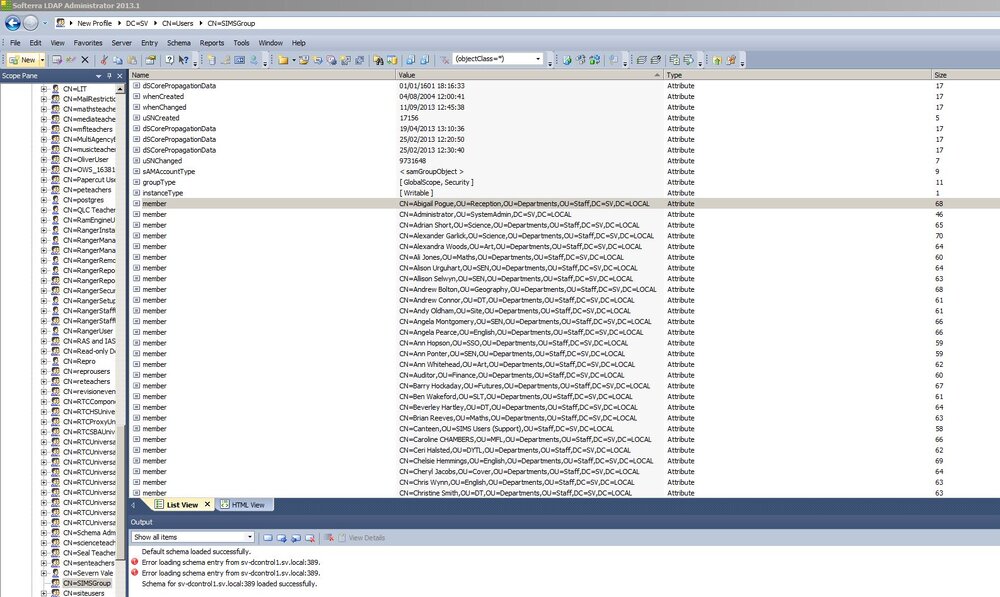The image size is (1000, 597).
Task: Click the Properties toolbar icon
Action: (151, 60)
